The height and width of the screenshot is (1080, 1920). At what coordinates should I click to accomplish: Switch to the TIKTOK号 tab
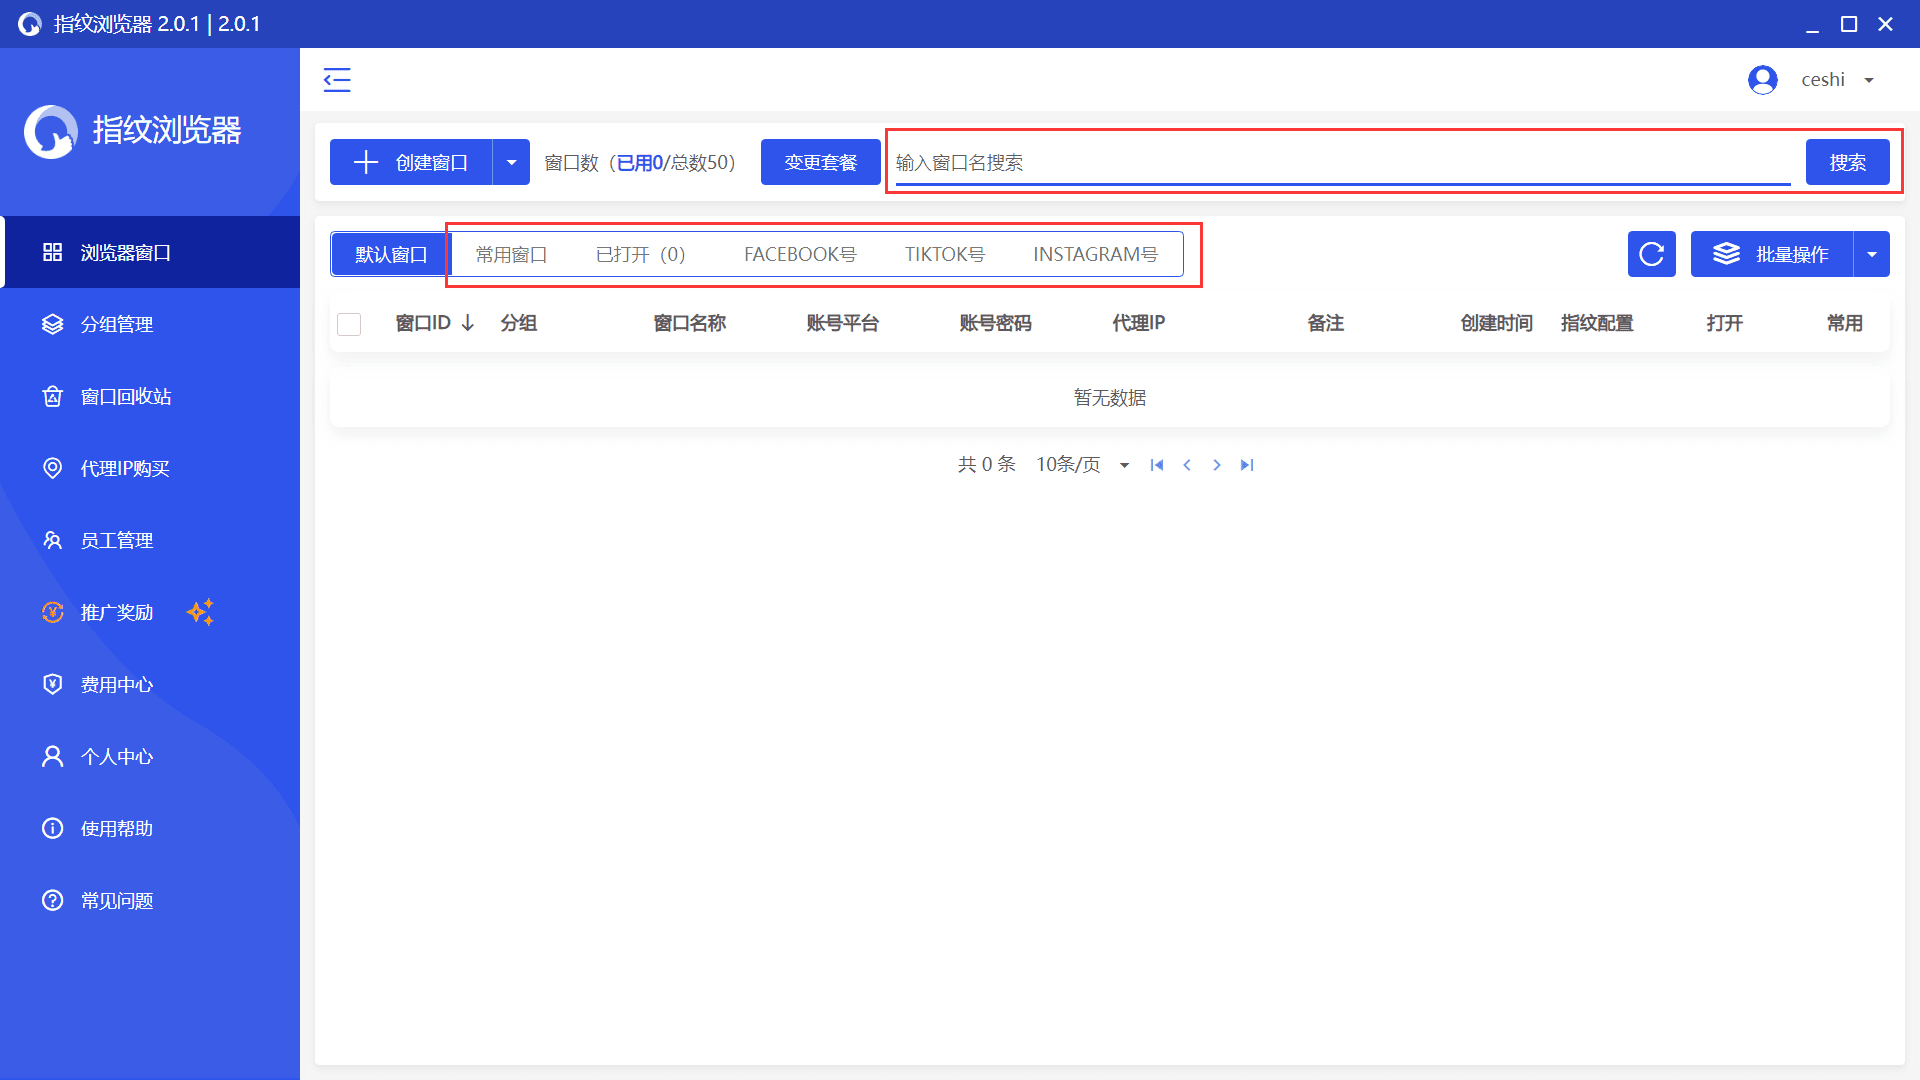tap(943, 254)
